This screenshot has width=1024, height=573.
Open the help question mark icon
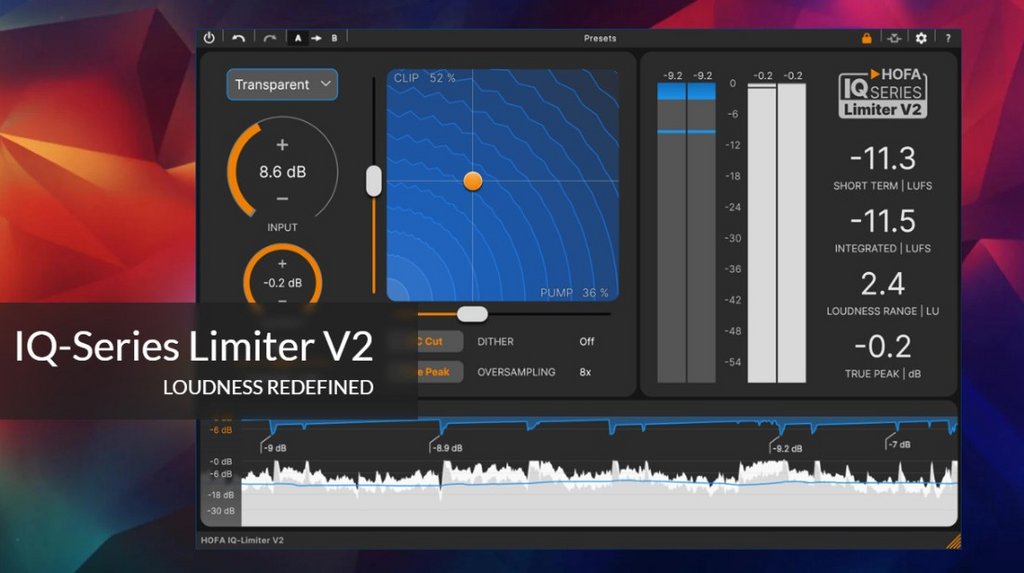click(x=948, y=39)
